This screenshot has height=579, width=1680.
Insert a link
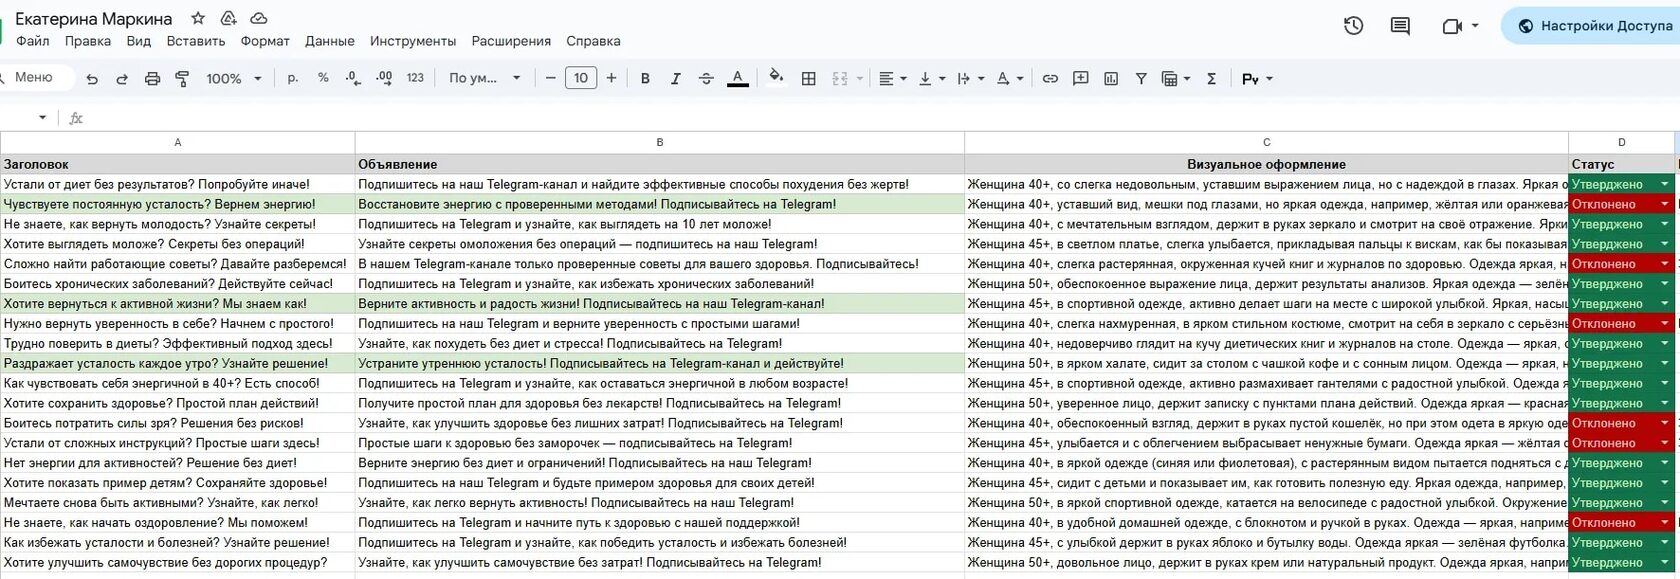1050,78
